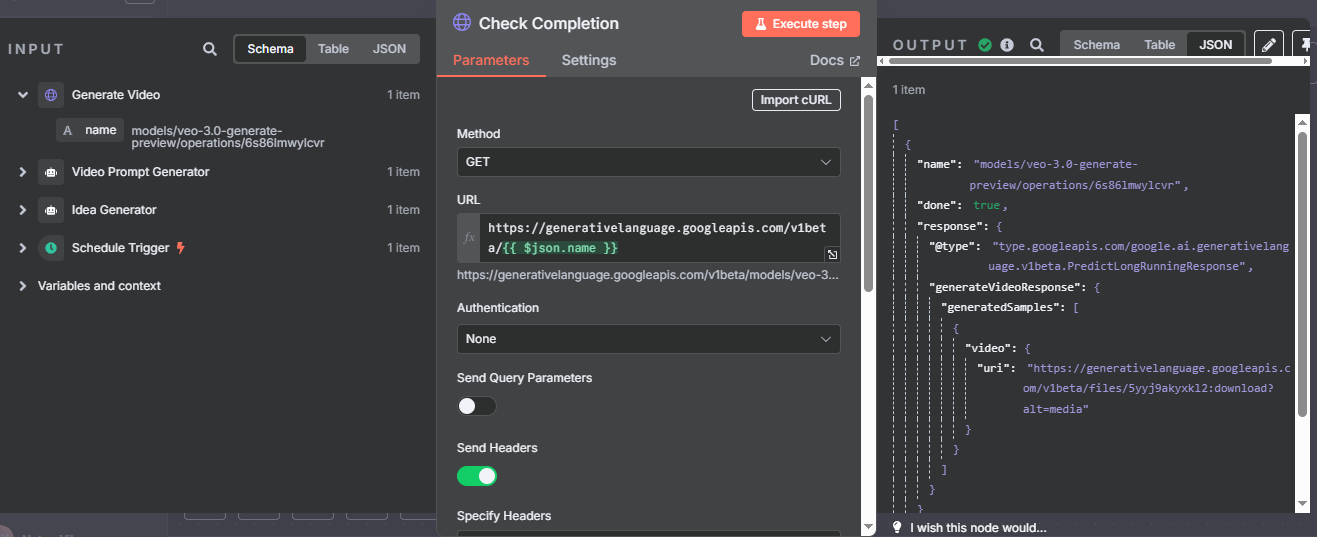
Task: Click the "video" key in JSON output
Action: pos(987,349)
